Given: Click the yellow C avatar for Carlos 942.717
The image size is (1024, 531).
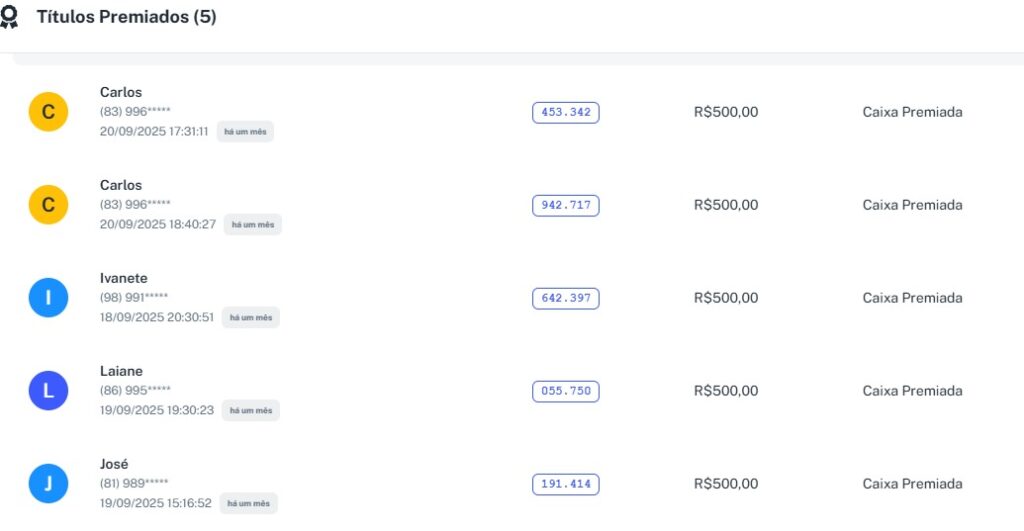Looking at the screenshot, I should pyautogui.click(x=48, y=205).
